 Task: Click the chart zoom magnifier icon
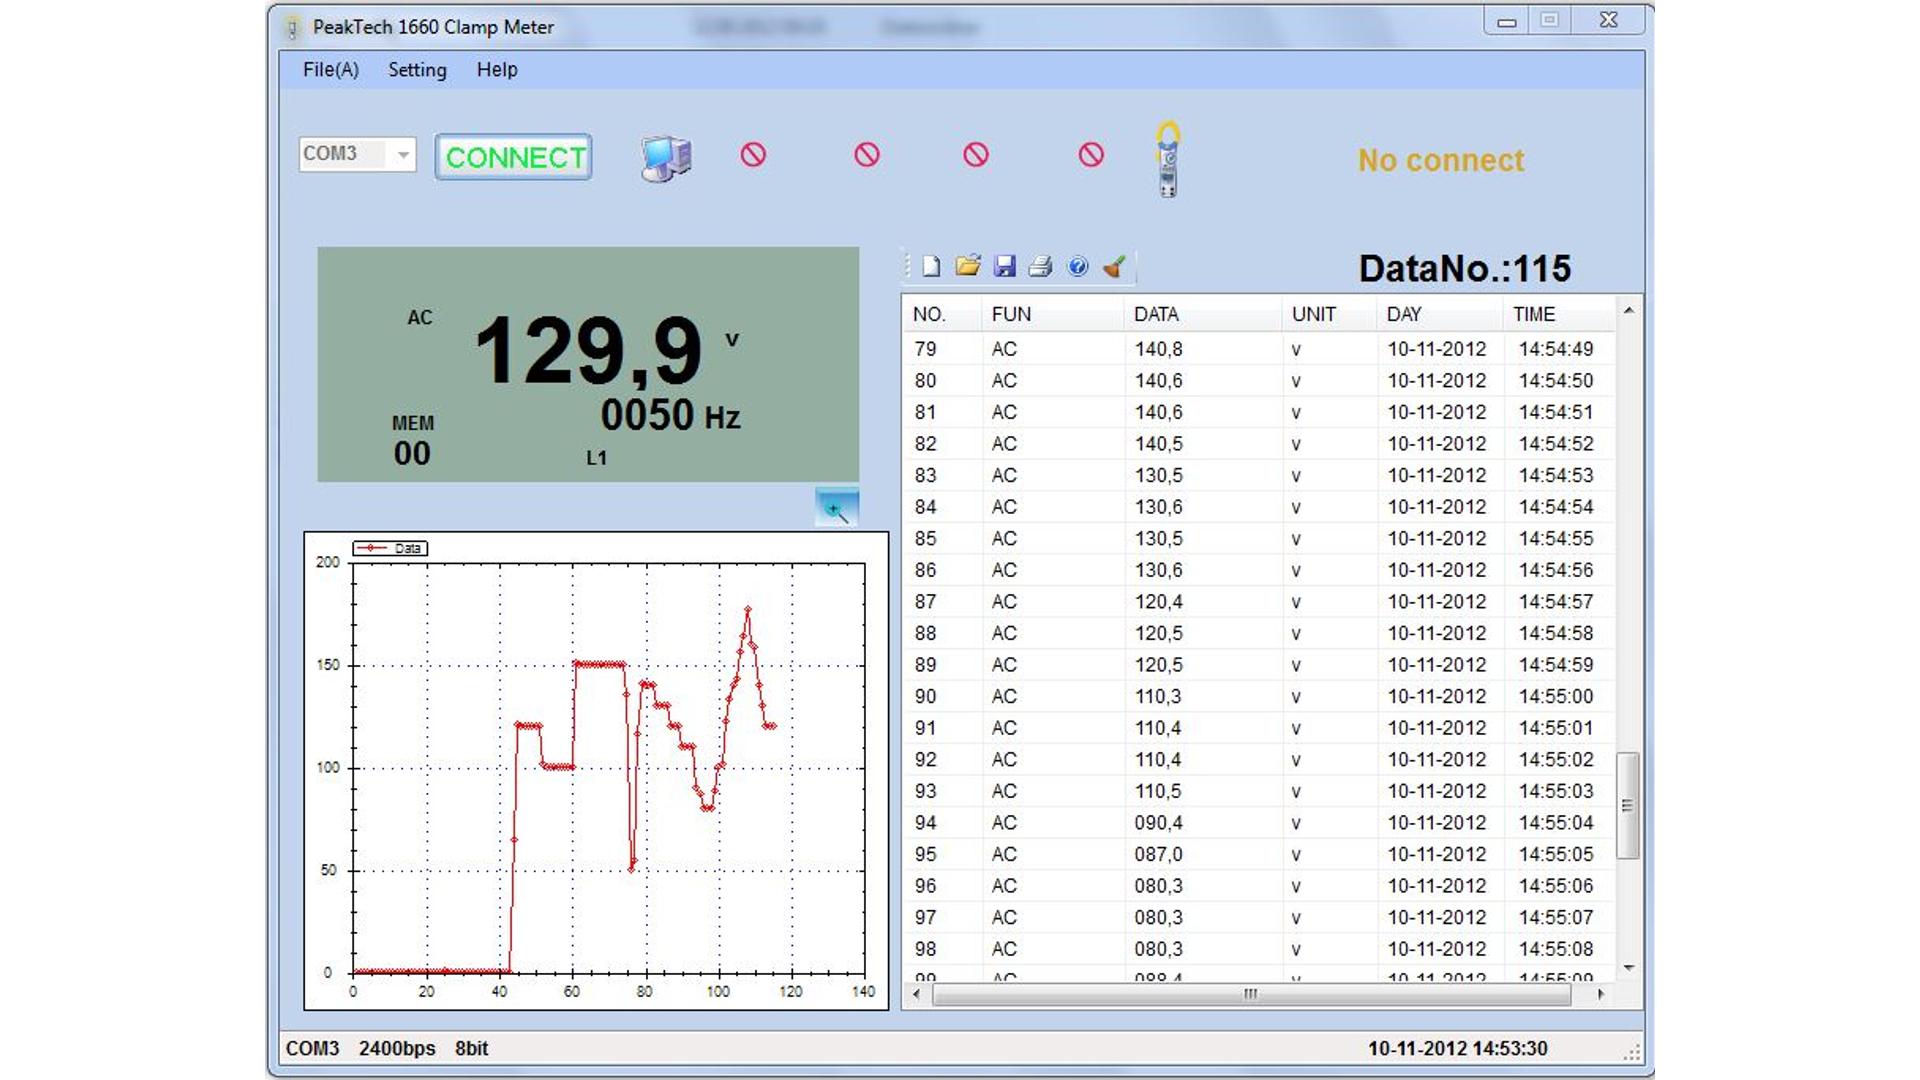tap(836, 507)
